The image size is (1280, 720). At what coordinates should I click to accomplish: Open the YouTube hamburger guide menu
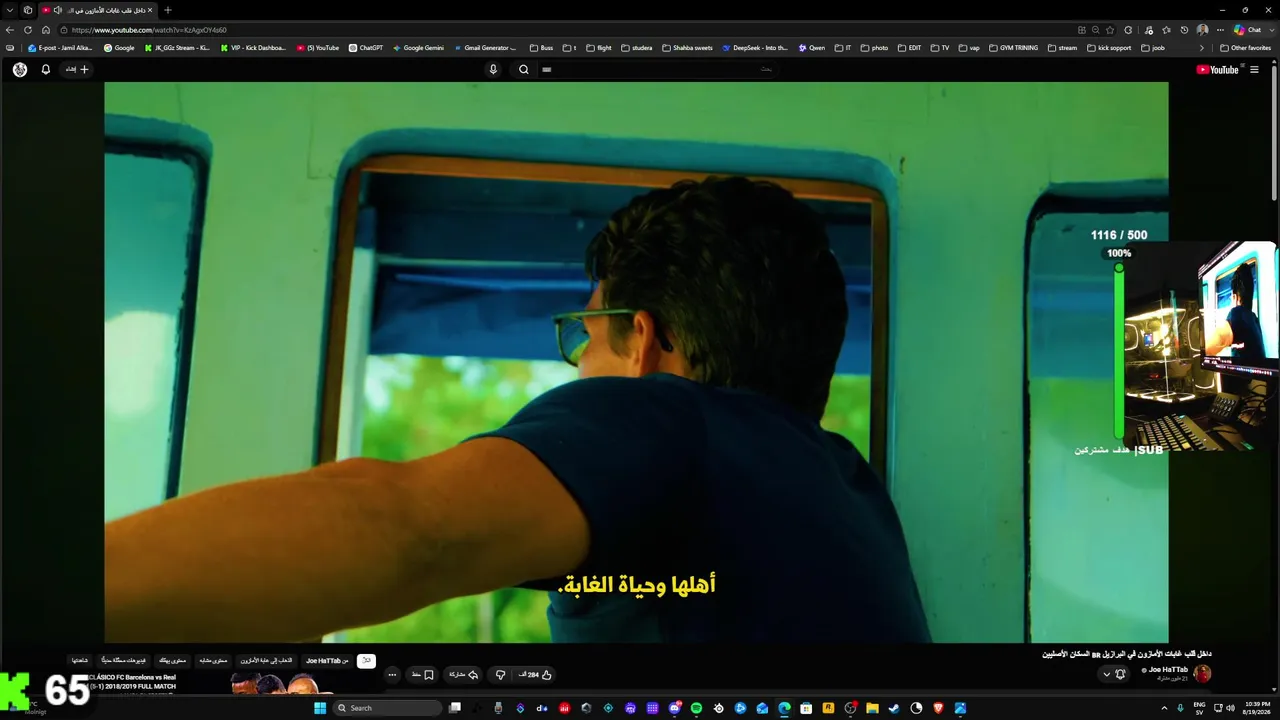1254,70
